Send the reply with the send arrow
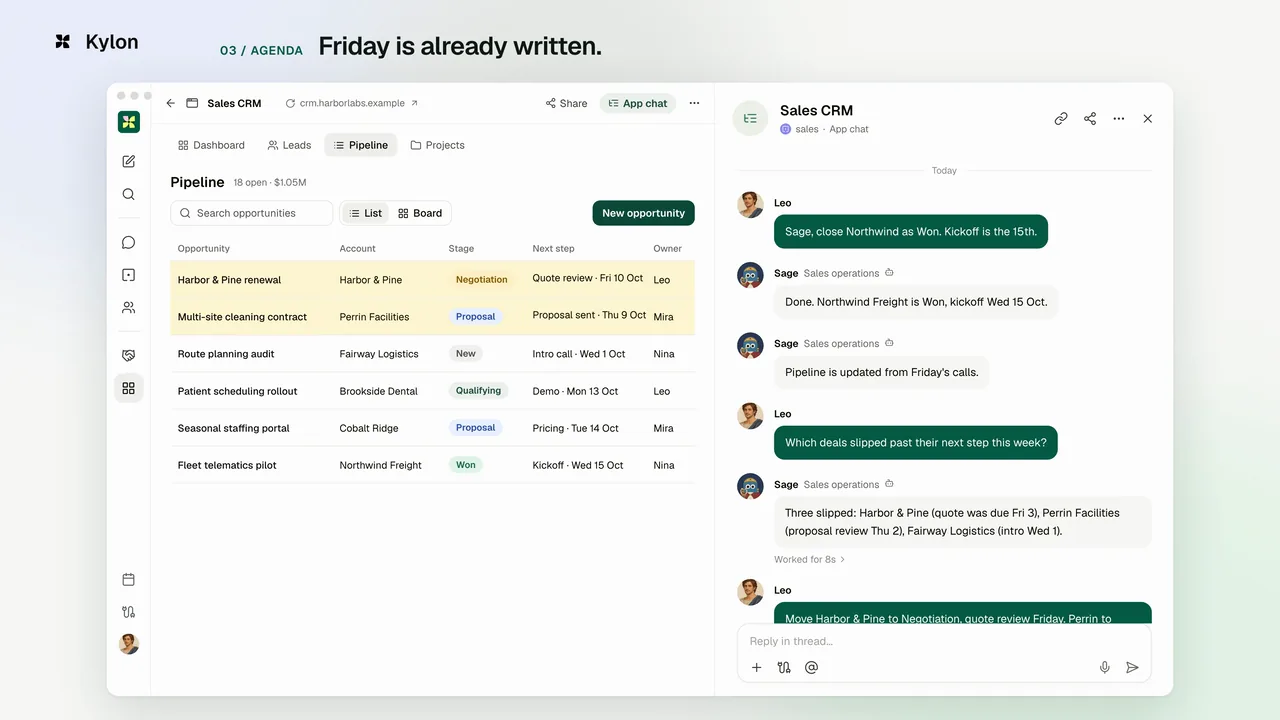Viewport: 1280px width, 720px height. click(x=1132, y=667)
